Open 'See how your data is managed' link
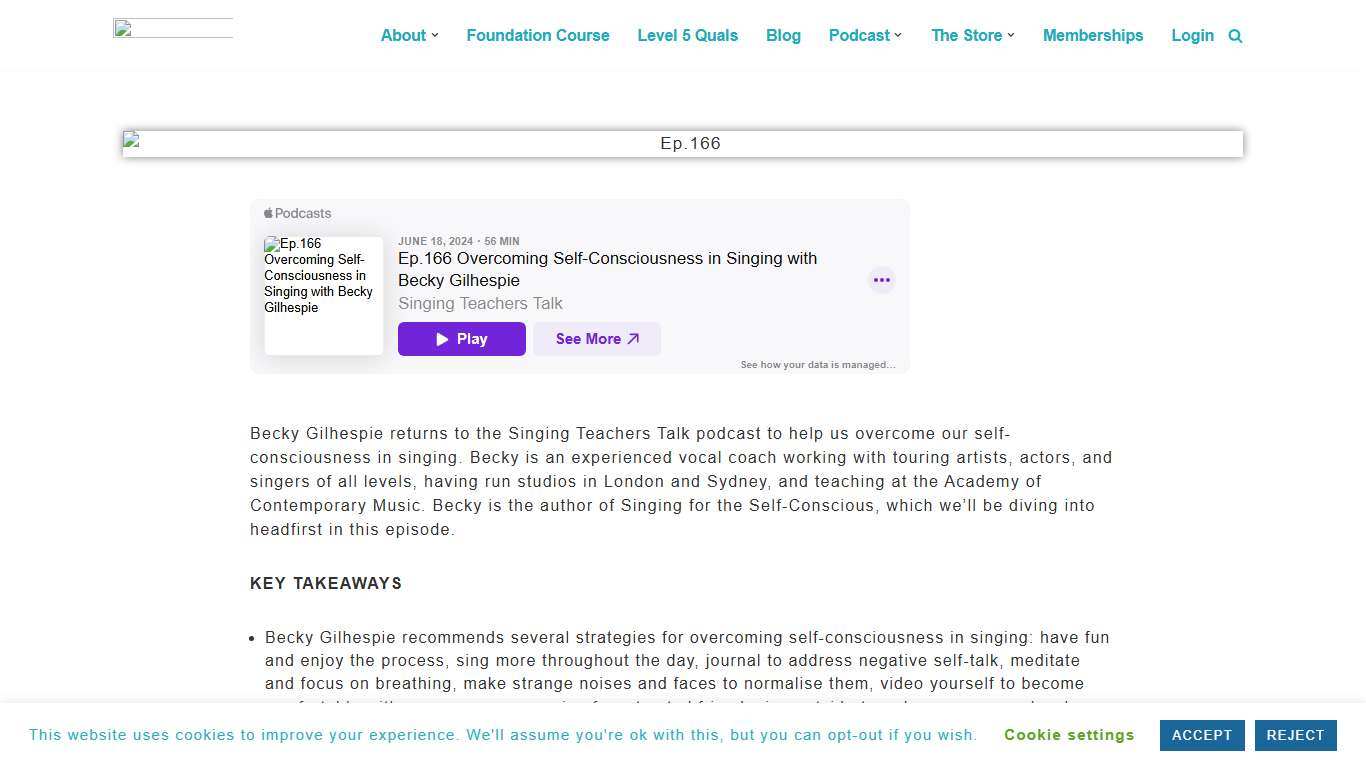The width and height of the screenshot is (1366, 768). (817, 365)
